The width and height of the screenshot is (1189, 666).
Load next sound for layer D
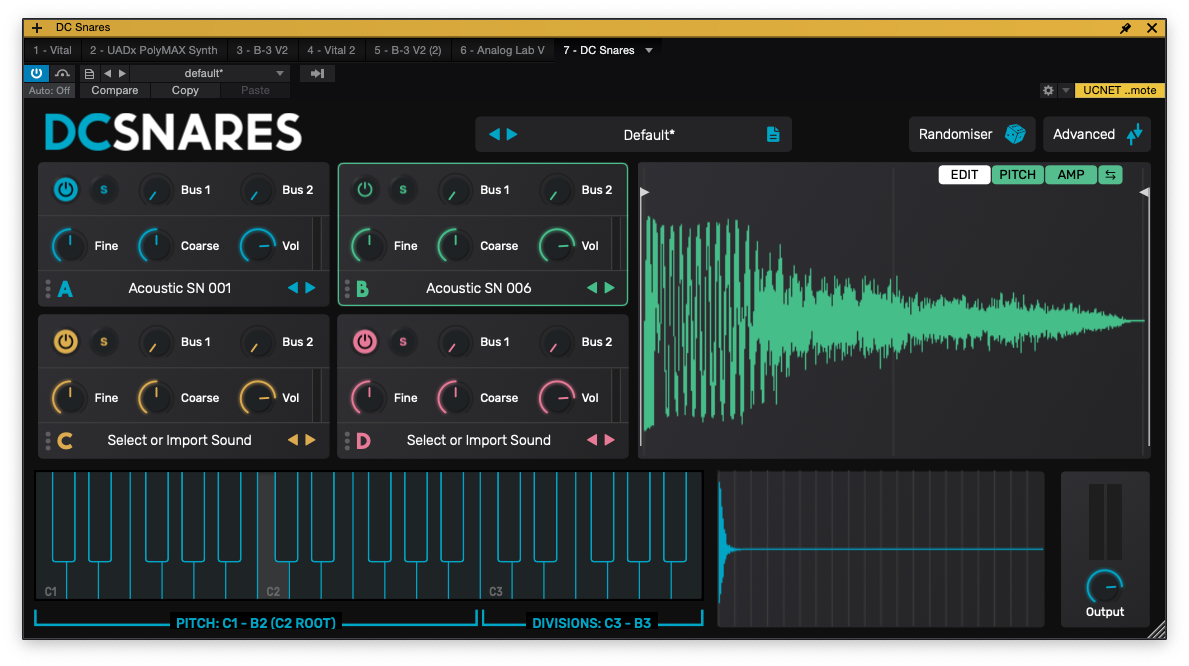click(x=610, y=439)
